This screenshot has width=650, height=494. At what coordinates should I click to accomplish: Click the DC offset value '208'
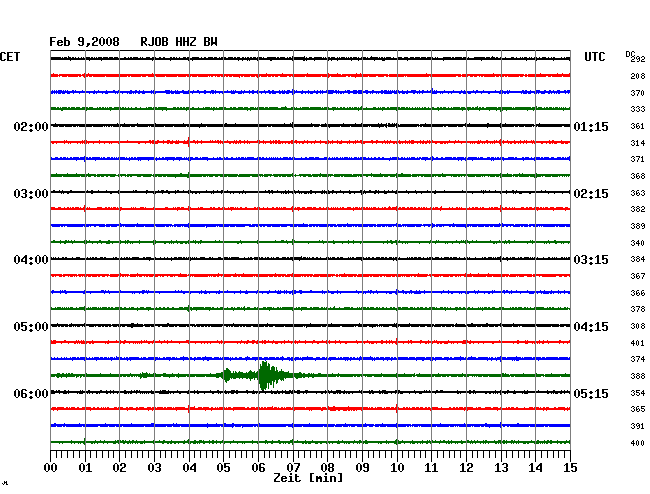638,76
